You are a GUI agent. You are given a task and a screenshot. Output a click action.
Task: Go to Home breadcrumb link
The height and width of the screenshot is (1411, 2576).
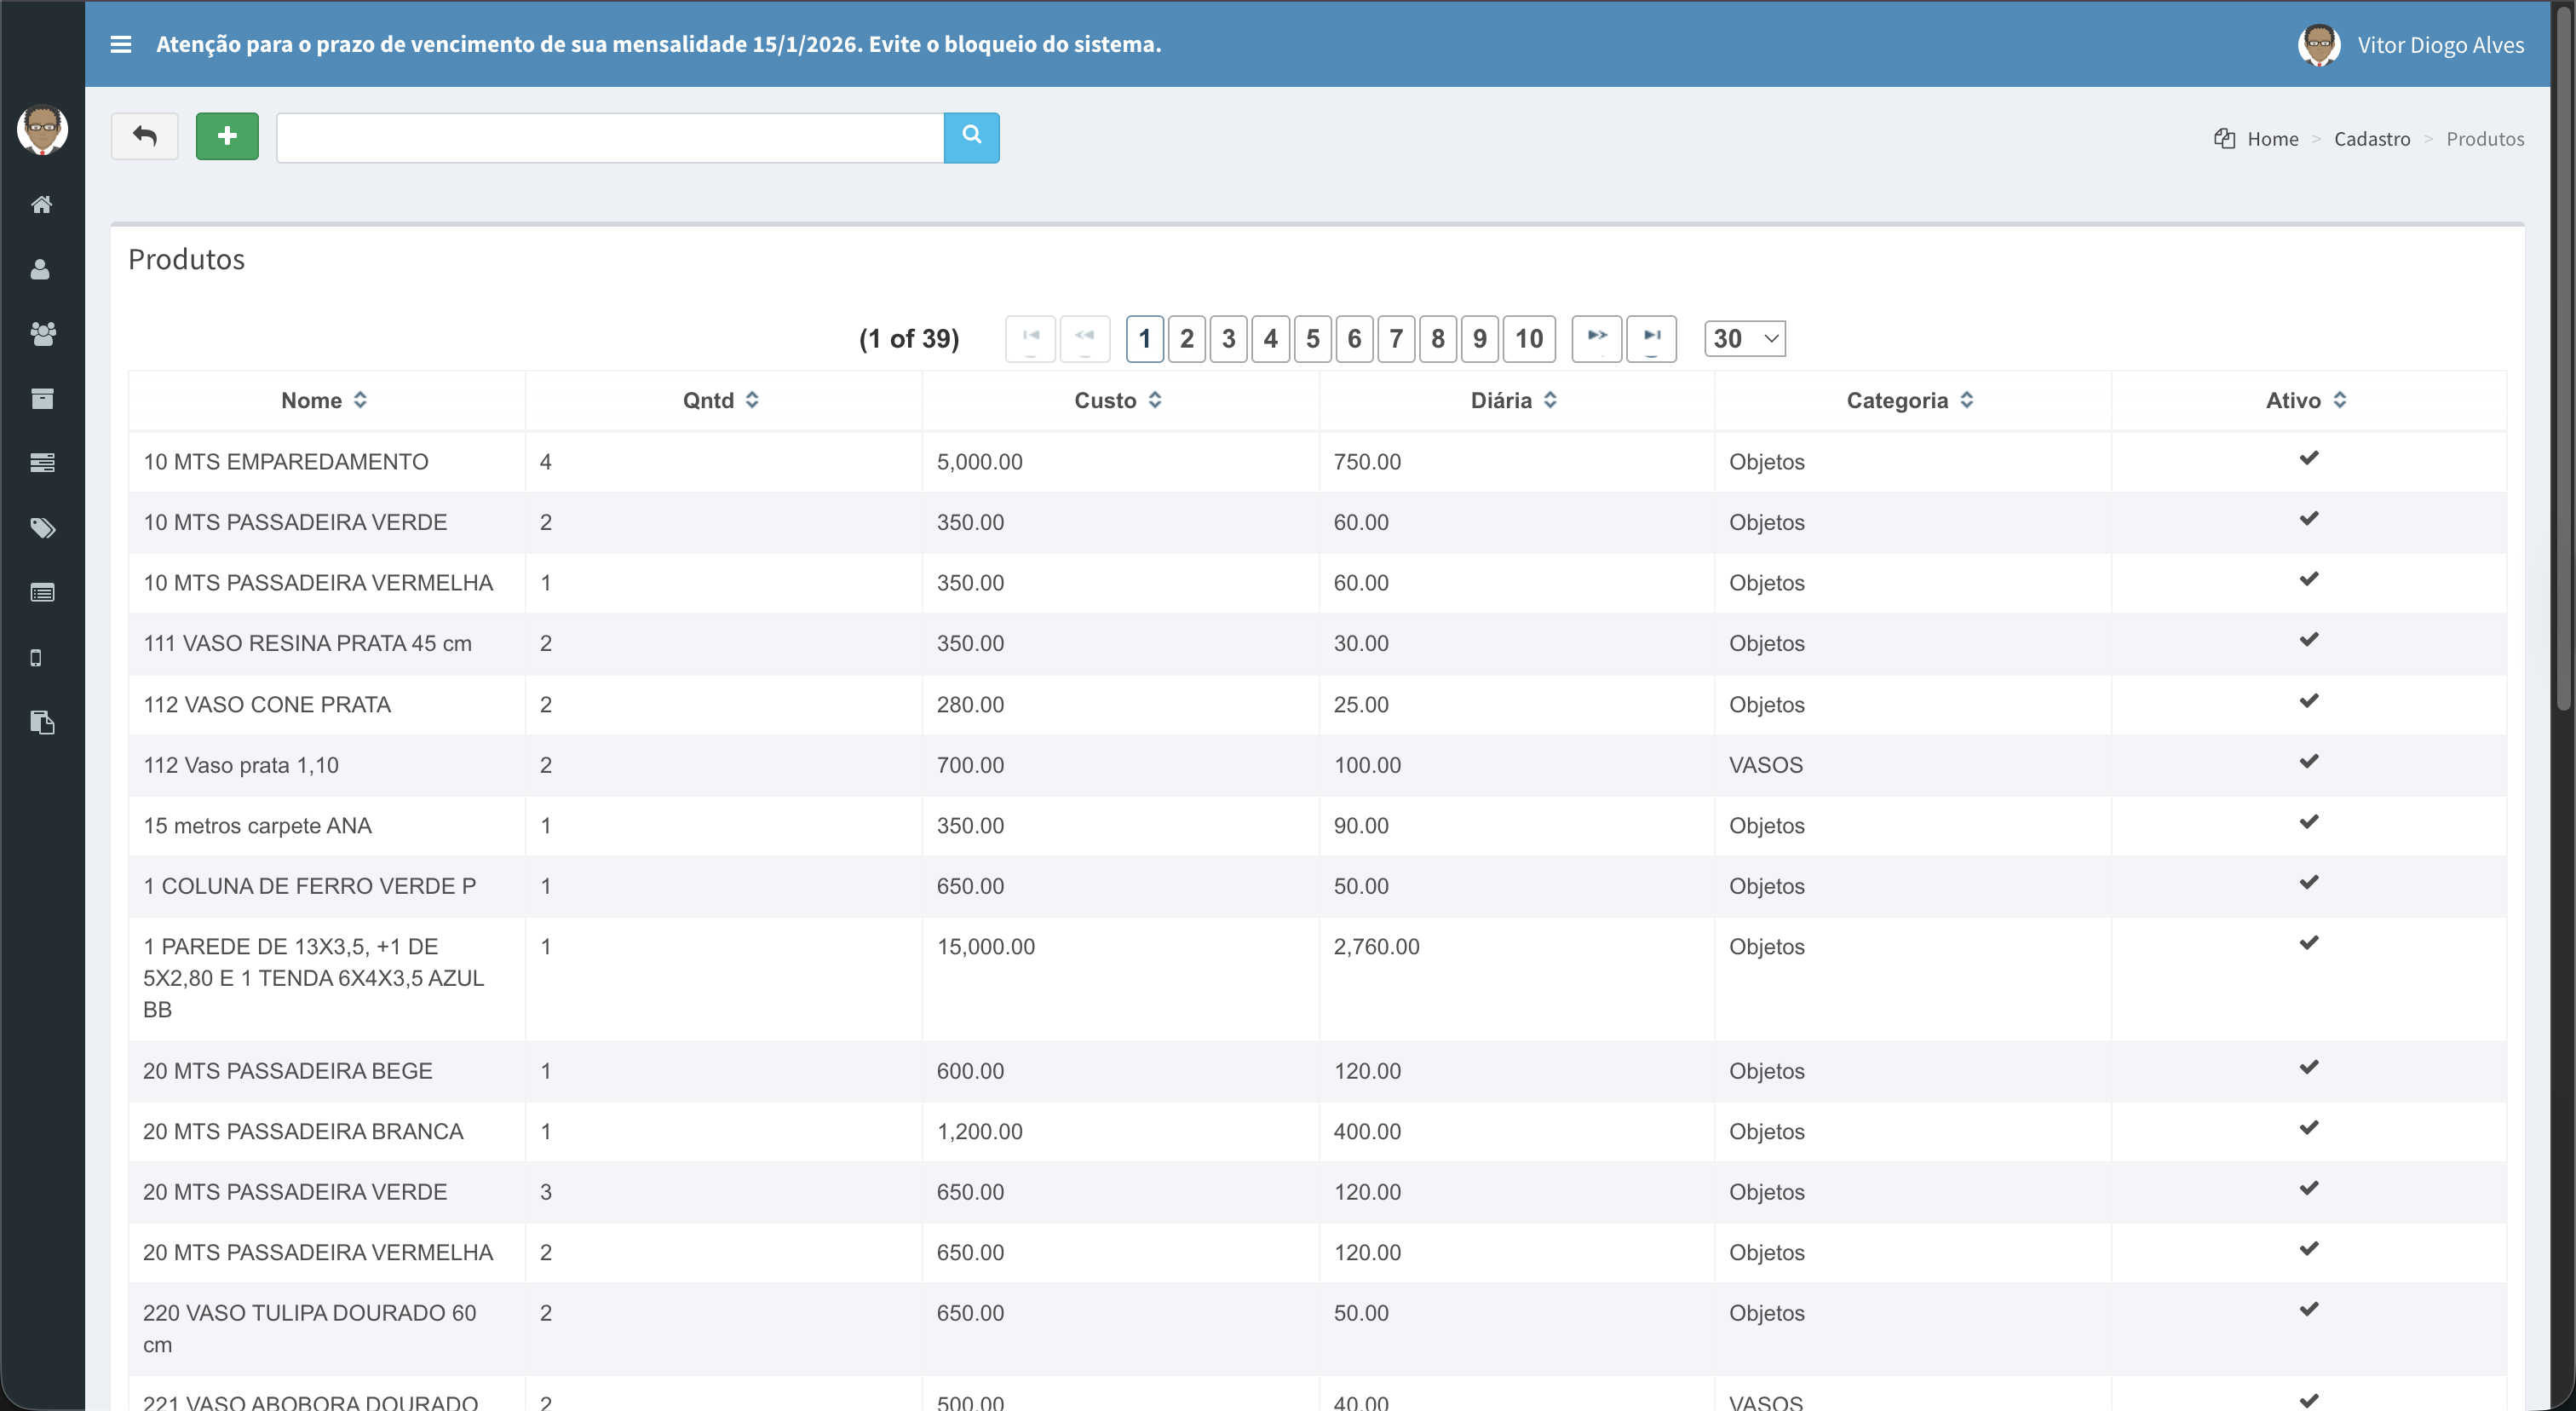pyautogui.click(x=2272, y=139)
